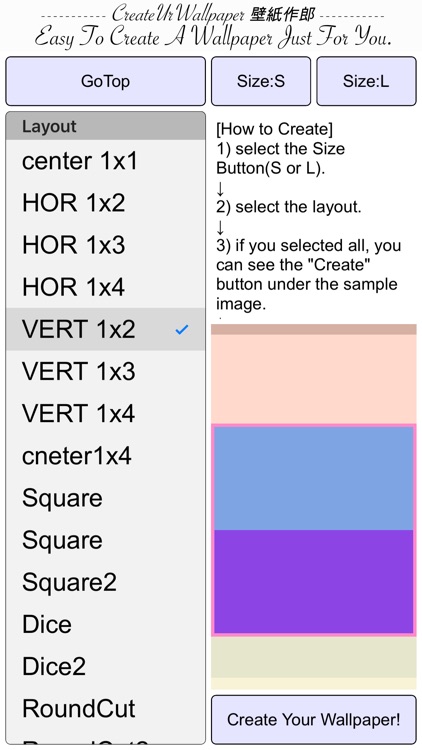Open the Layout list header

[x=105, y=126]
